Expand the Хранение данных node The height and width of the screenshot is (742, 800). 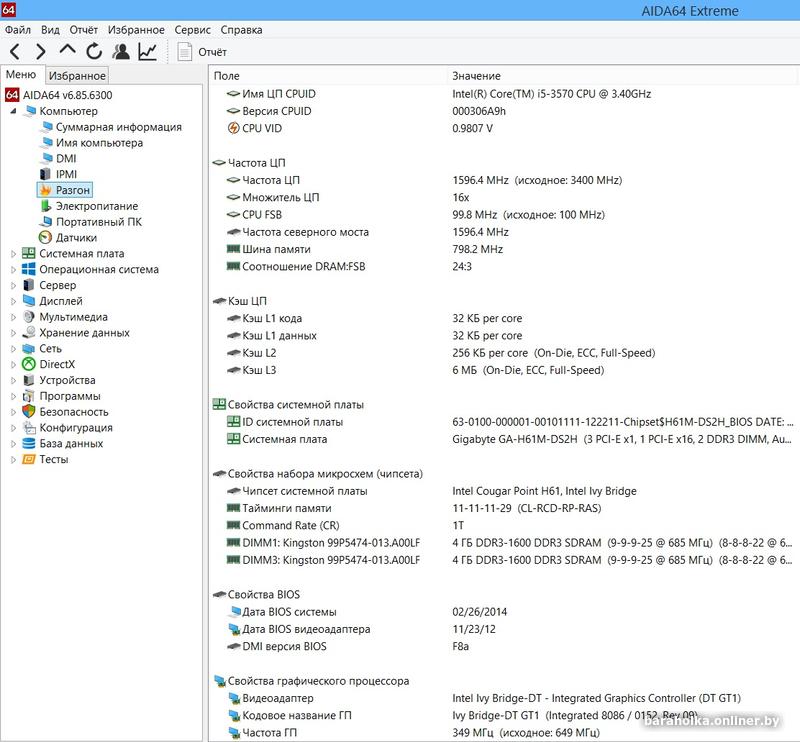(x=13, y=333)
